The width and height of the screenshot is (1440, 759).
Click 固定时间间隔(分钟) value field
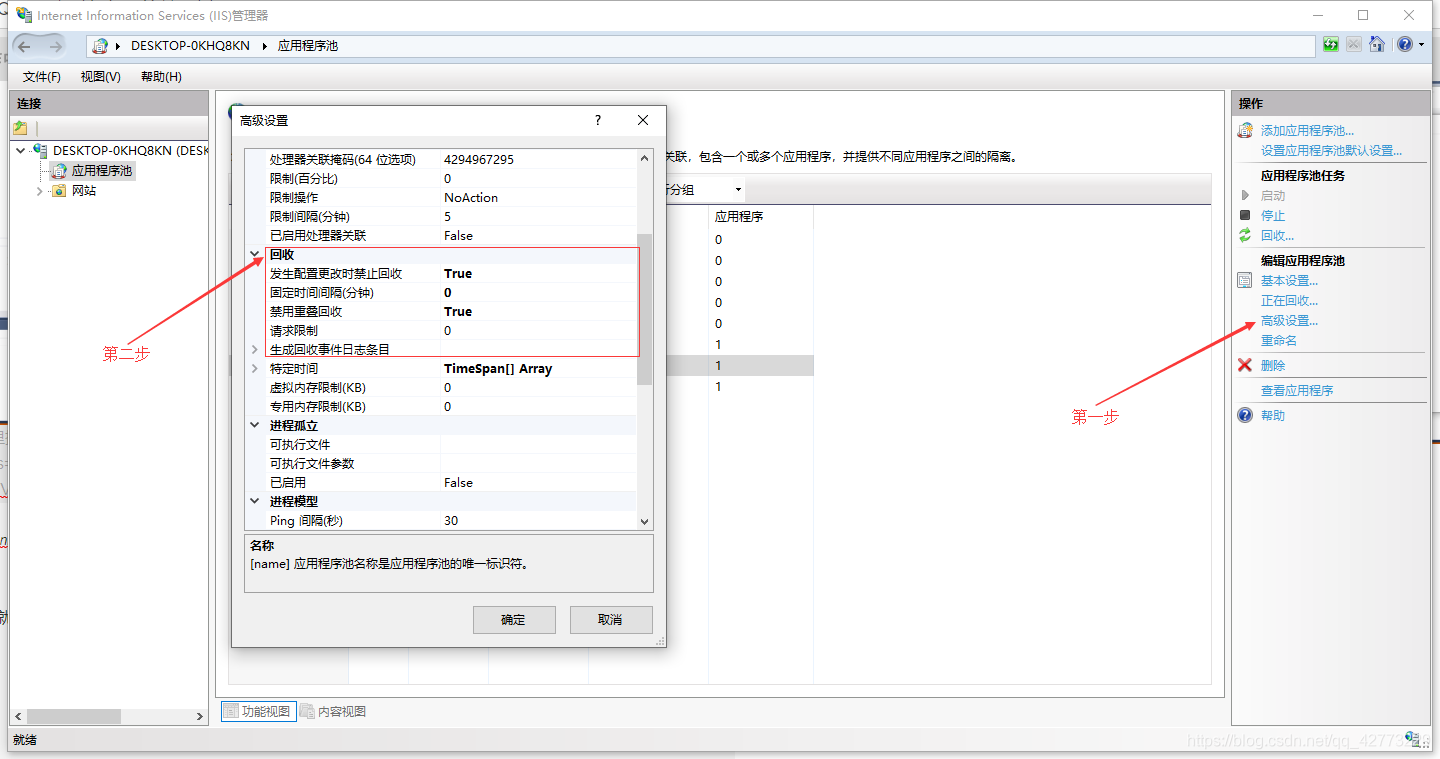(538, 293)
